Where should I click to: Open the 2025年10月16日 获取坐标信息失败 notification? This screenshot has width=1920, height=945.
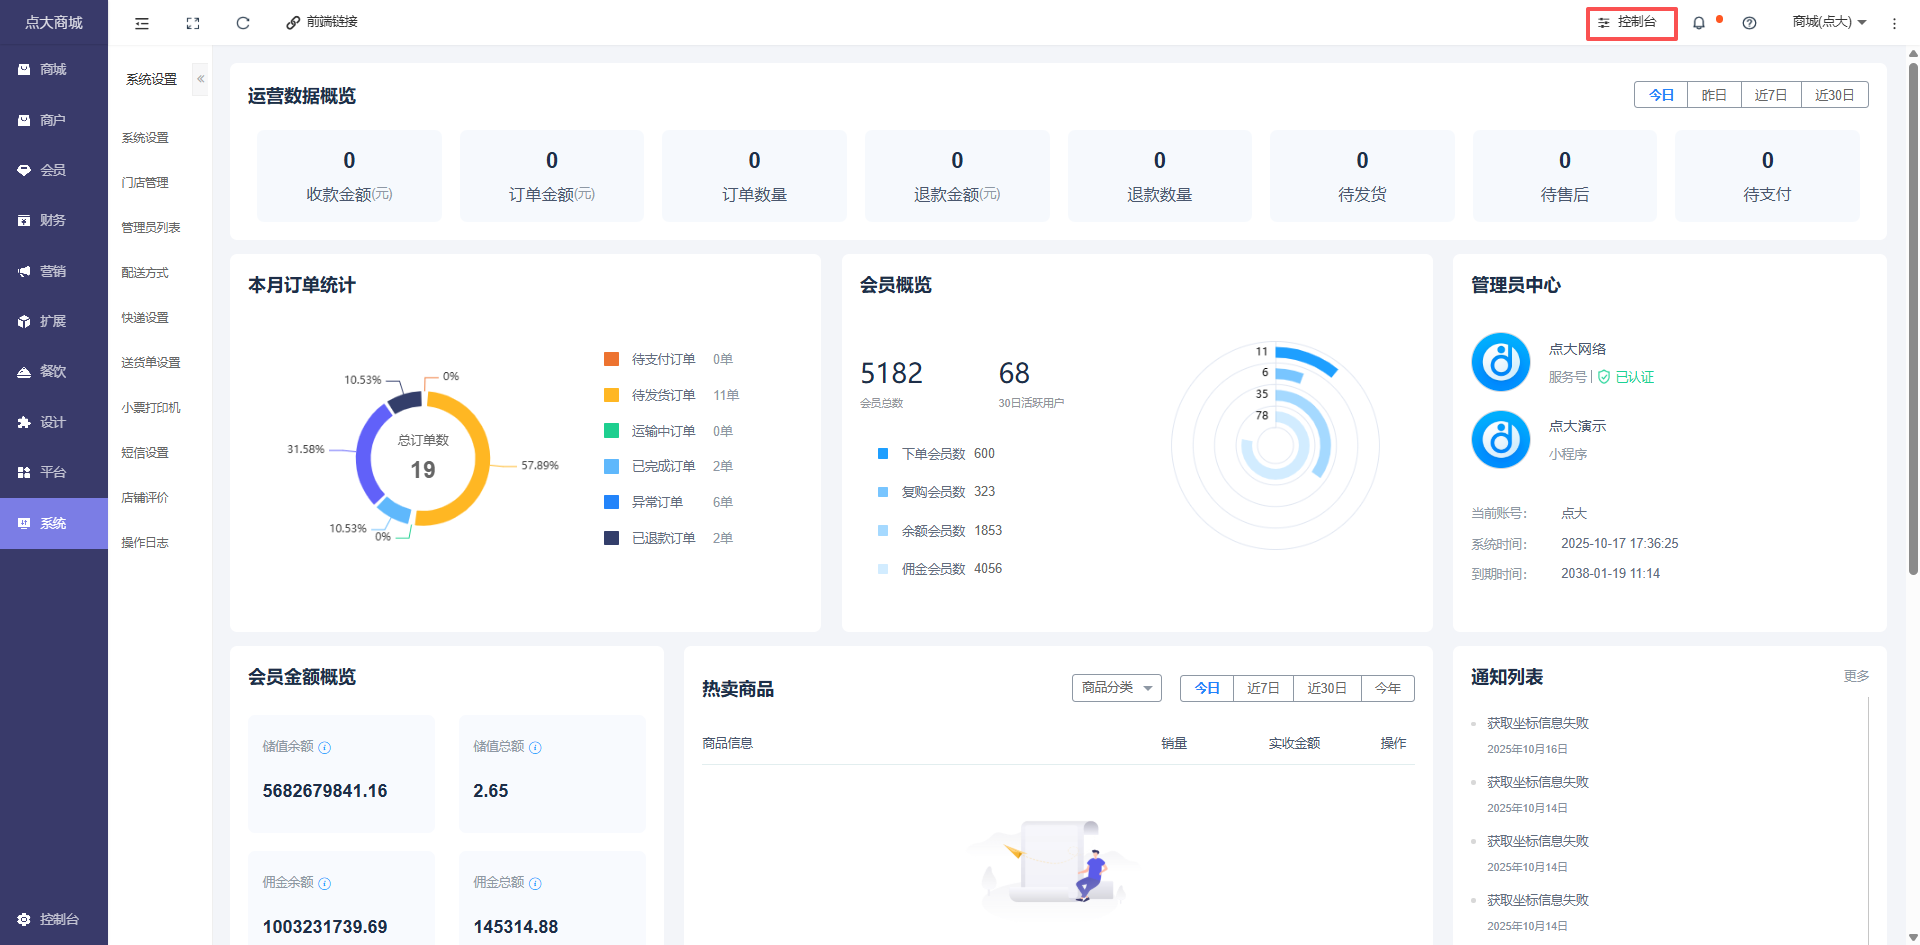(1537, 723)
